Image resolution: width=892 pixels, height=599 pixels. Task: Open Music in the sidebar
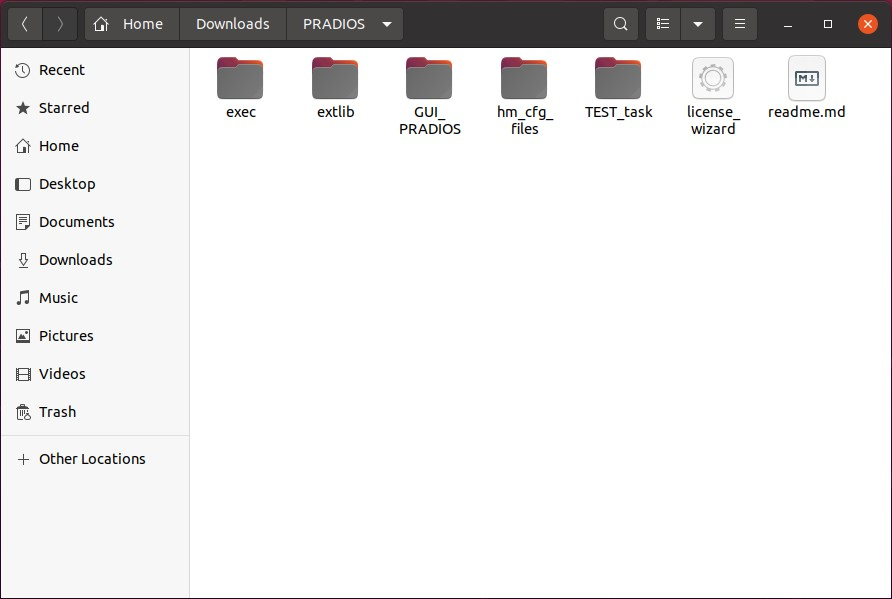(95, 298)
